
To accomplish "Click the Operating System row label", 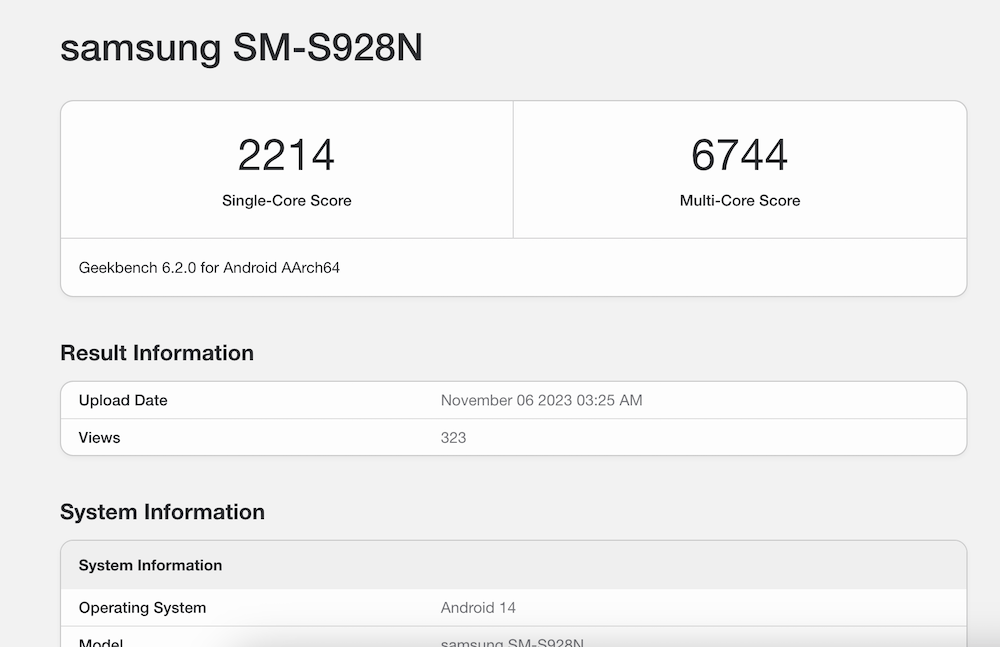I will click(x=142, y=607).
